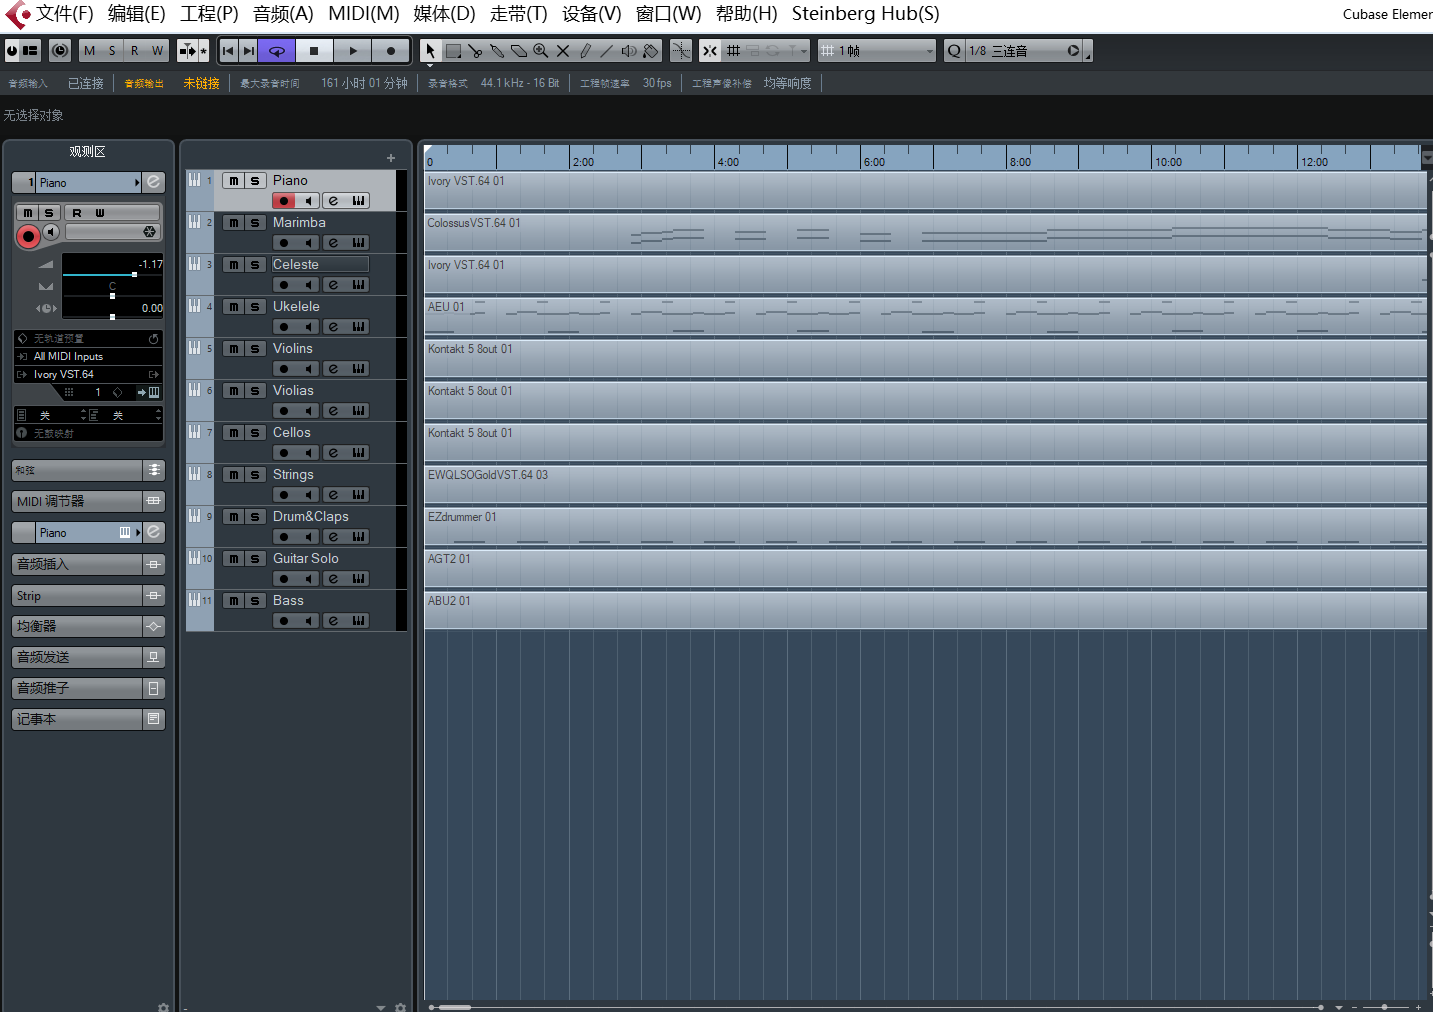This screenshot has width=1433, height=1012.
Task: Expand the MIDI 调节器 section
Action: (x=88, y=501)
